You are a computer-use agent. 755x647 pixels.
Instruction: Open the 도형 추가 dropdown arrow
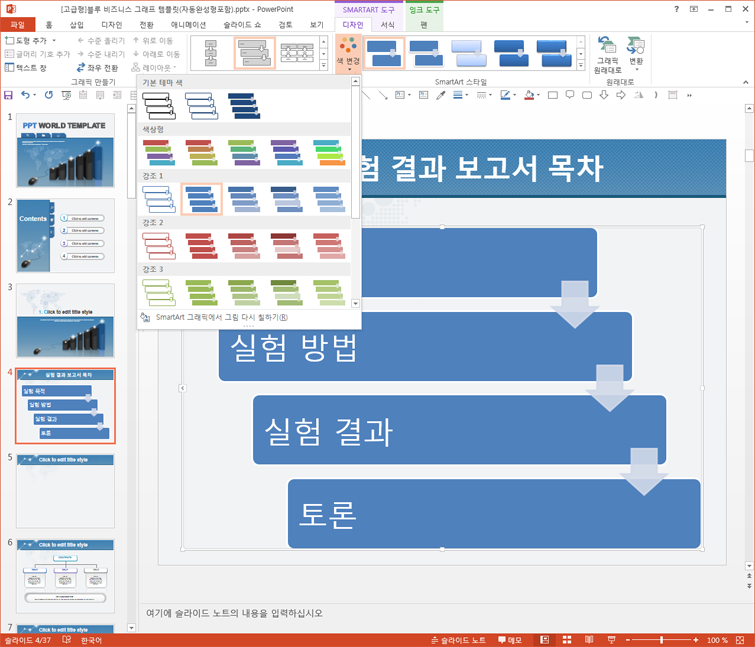point(54,40)
